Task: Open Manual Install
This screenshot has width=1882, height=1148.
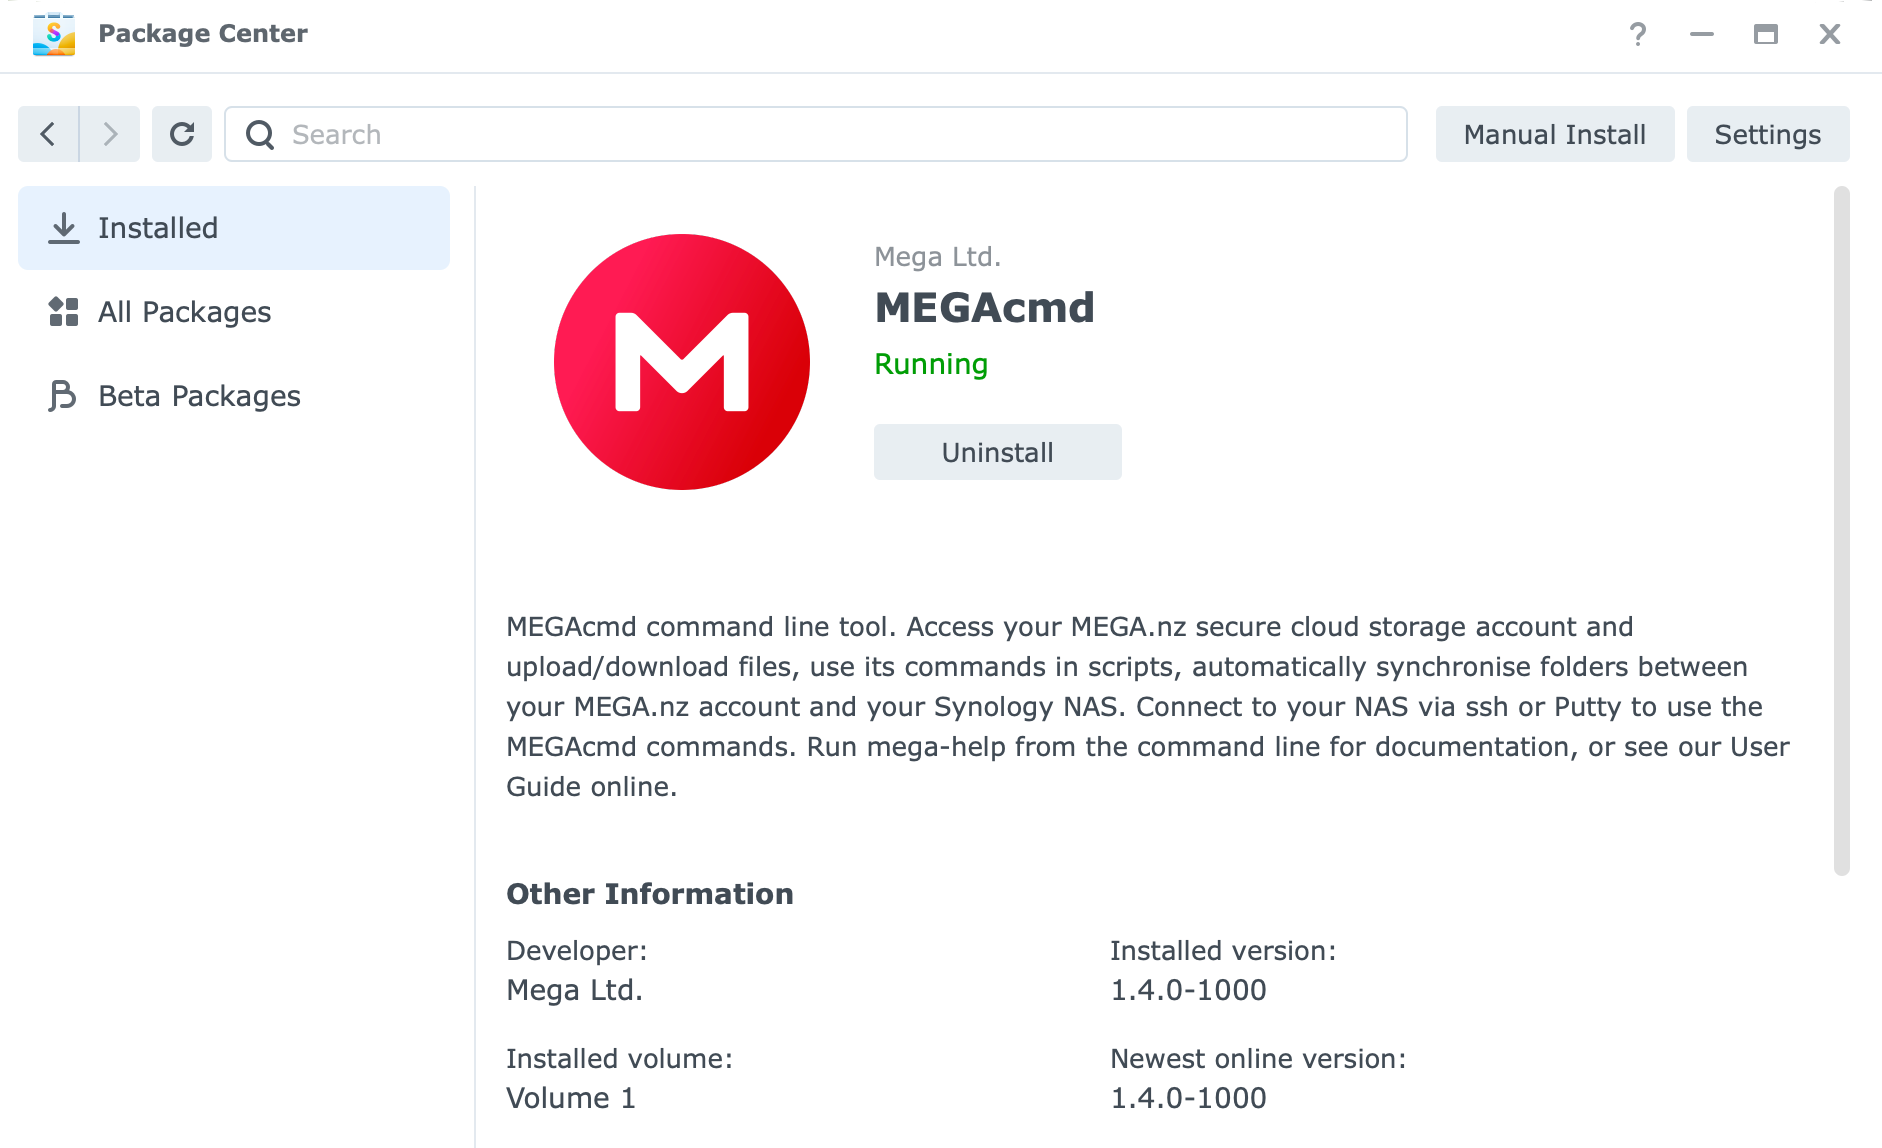Action: (x=1555, y=134)
